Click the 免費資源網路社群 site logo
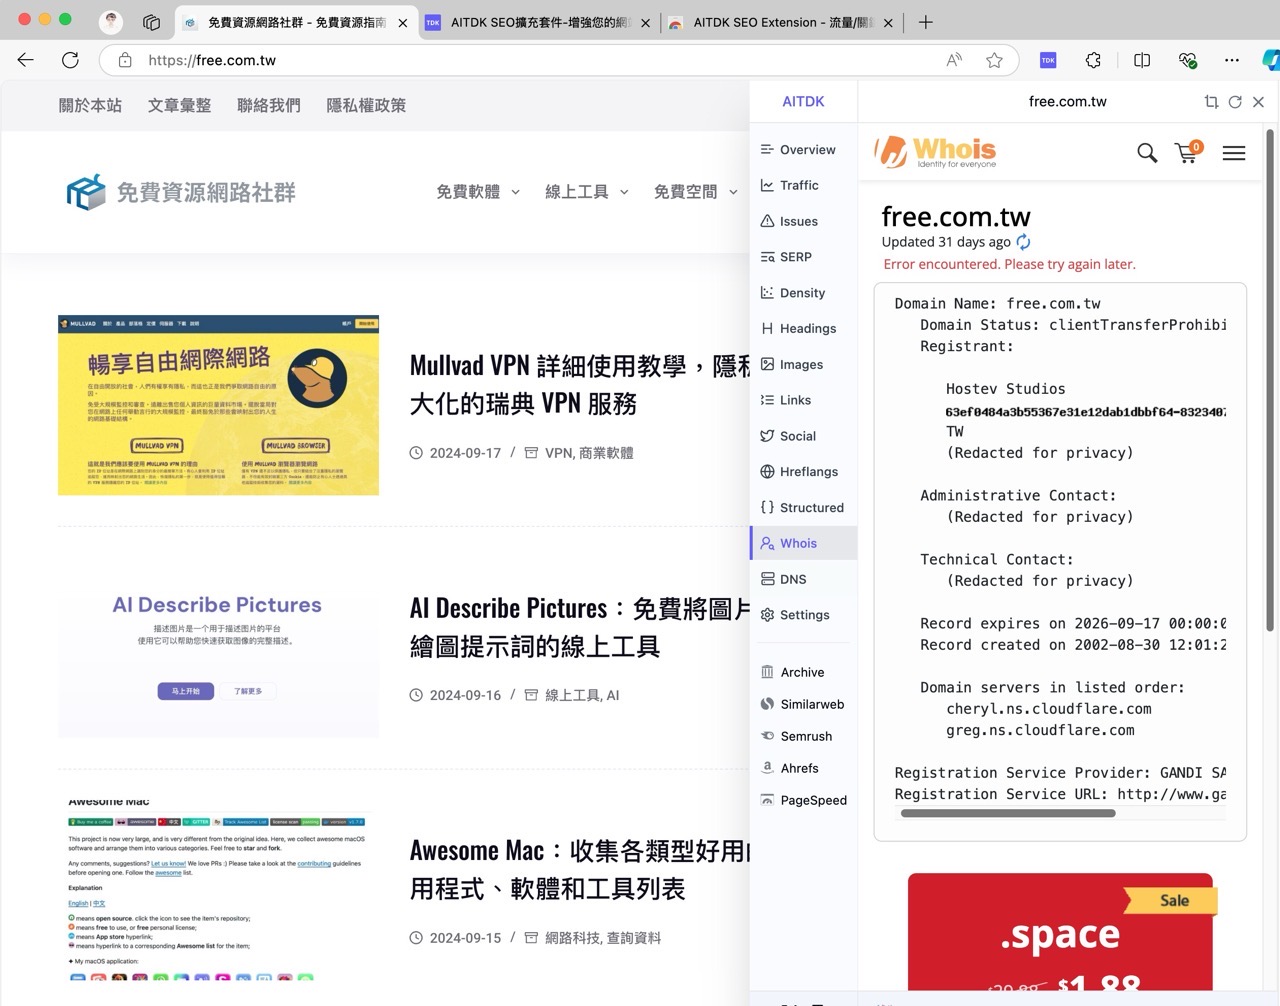Screen dimensions: 1280x1006 coord(181,192)
